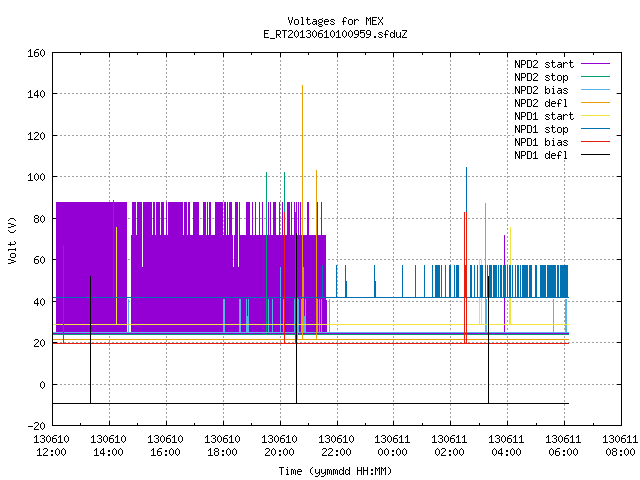Image resolution: width=640 pixels, height=480 pixels.
Task: Click the 130610 18:00 time tick label
Action: coord(222,446)
